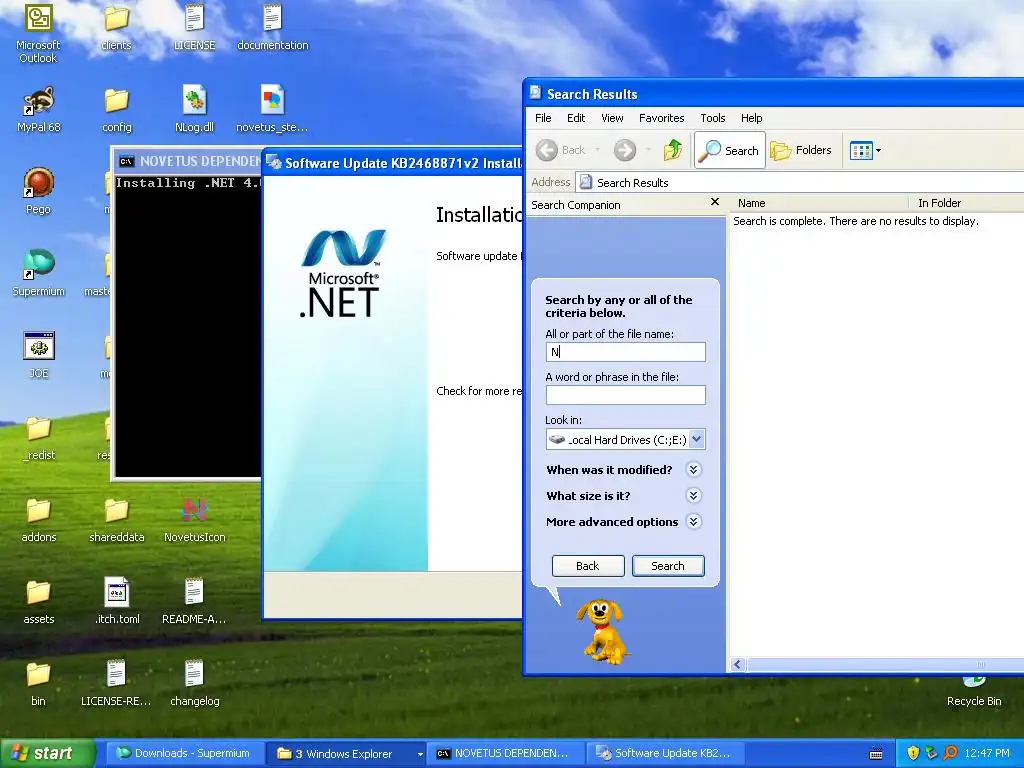
Task: Launch MyPal 68 browser shortcut
Action: 39,110
